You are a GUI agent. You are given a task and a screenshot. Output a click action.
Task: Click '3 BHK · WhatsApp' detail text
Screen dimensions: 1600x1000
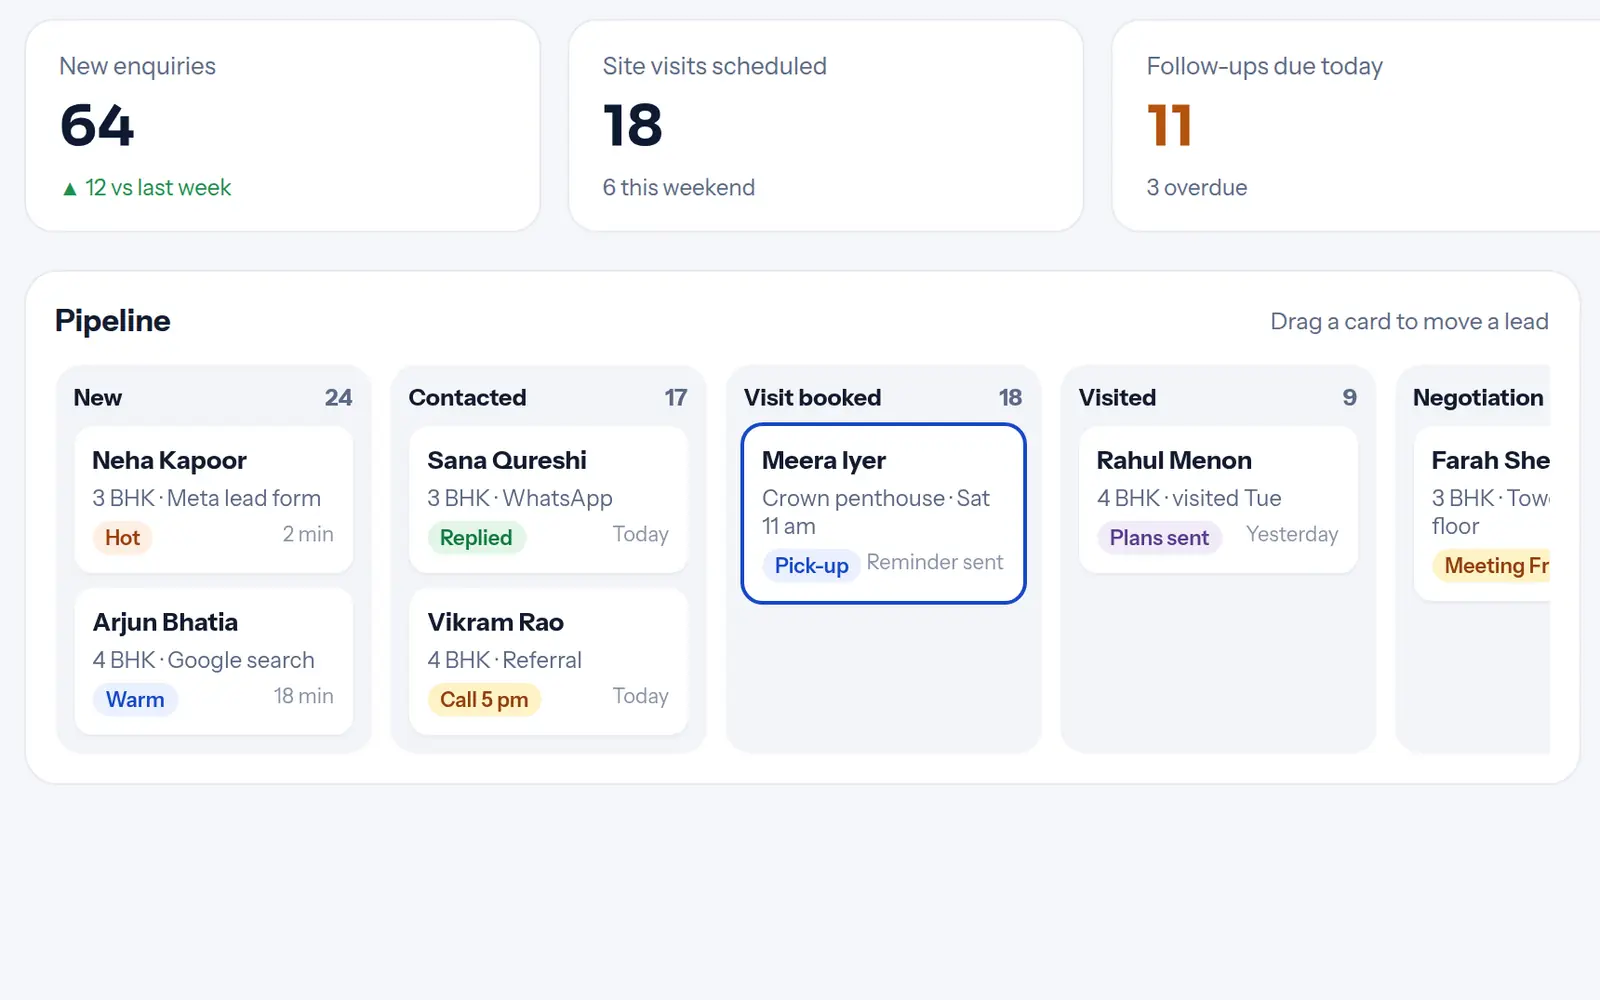pyautogui.click(x=520, y=498)
